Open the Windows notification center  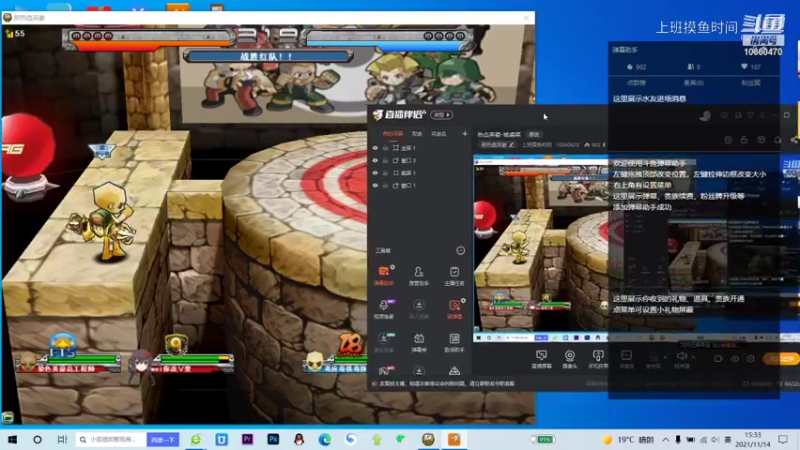point(783,439)
